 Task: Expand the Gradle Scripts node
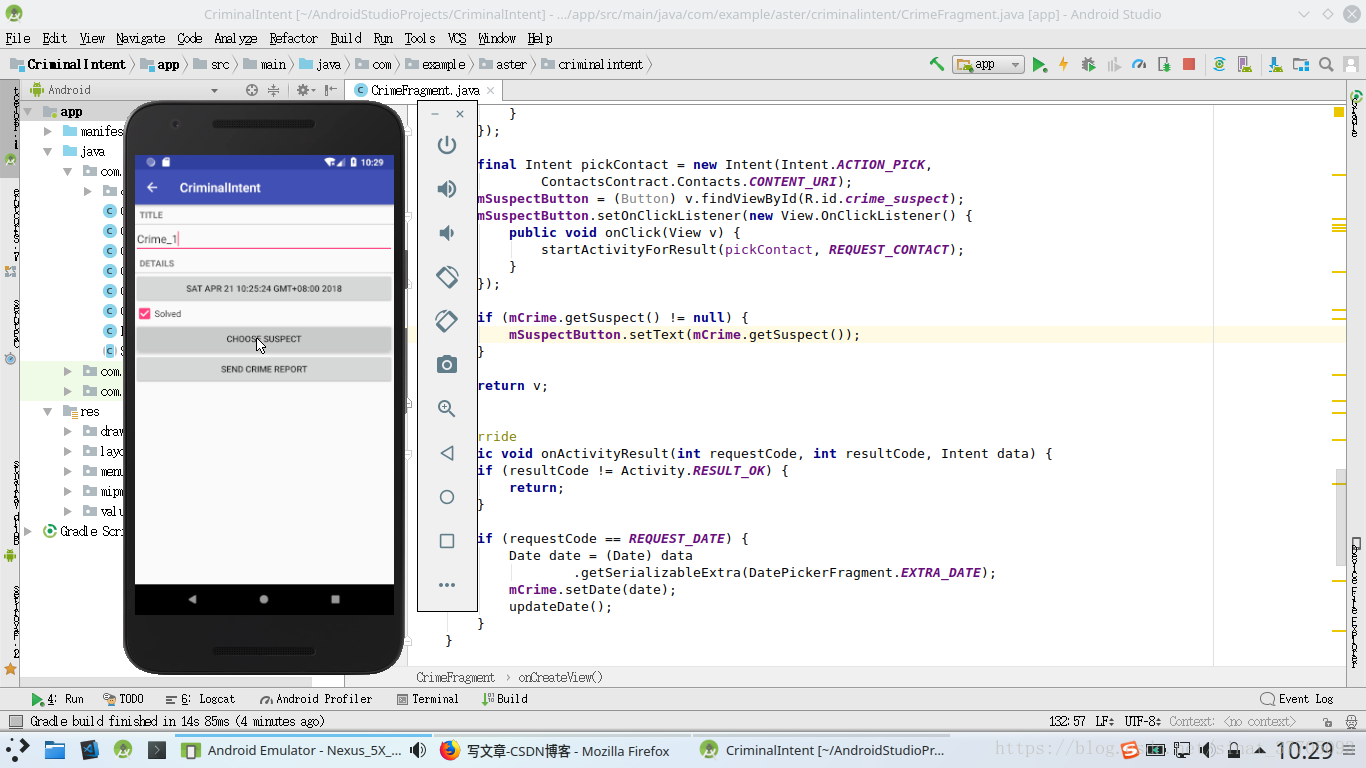coord(28,531)
